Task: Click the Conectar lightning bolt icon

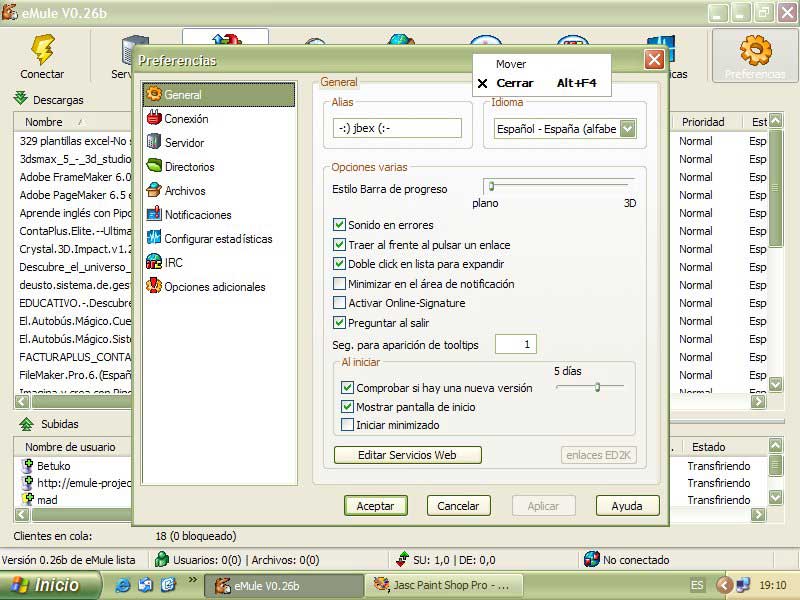Action: pos(43,48)
